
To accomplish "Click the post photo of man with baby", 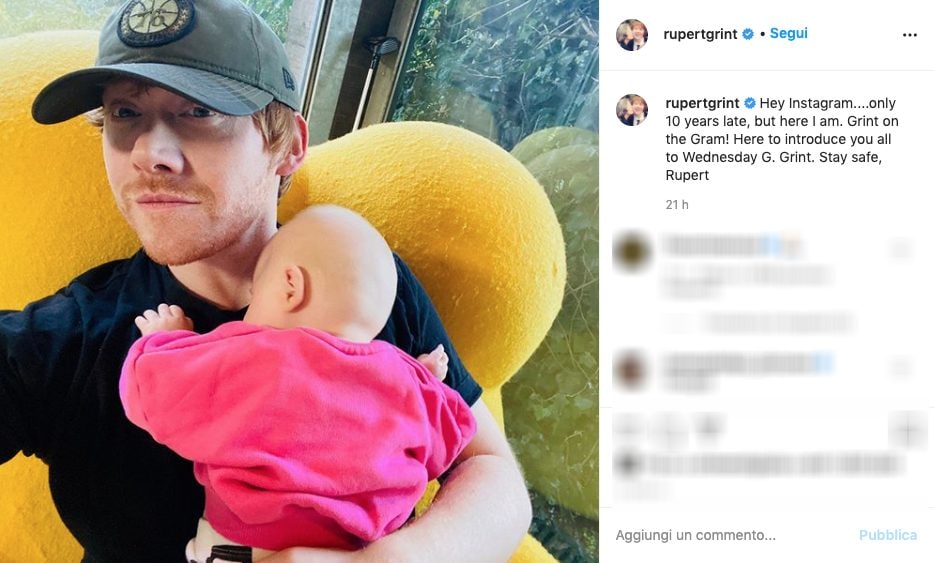I will coord(299,281).
